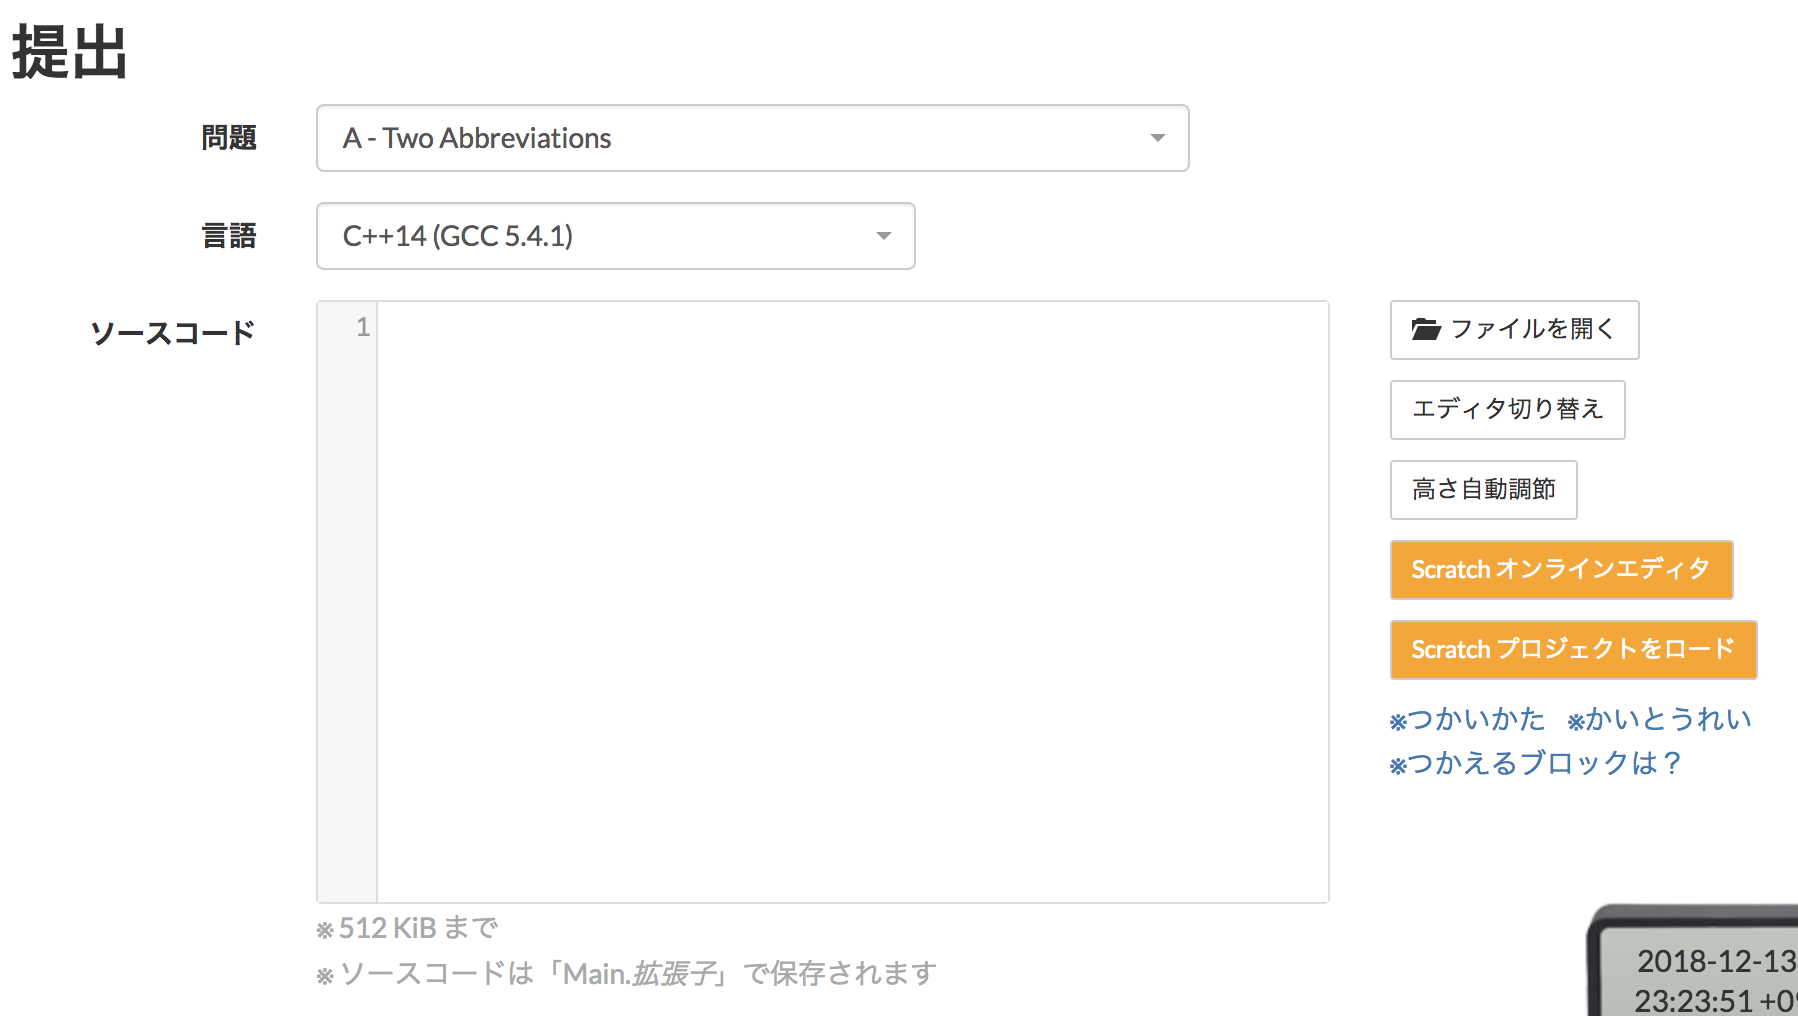The height and width of the screenshot is (1016, 1798).
Task: Open the 問題 dropdown to change the problem
Action: (x=750, y=138)
